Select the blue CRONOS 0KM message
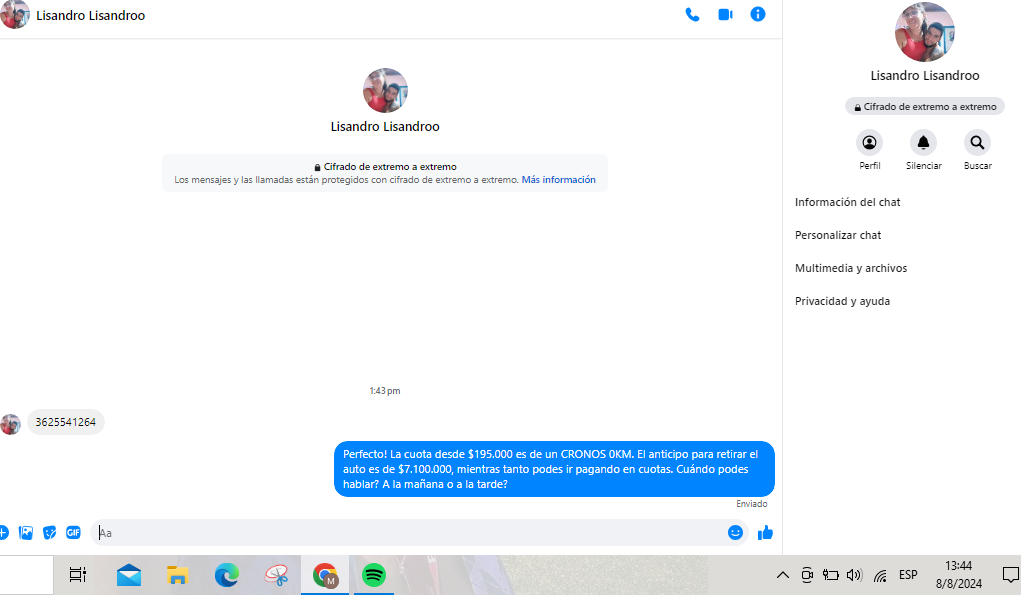 coord(554,469)
